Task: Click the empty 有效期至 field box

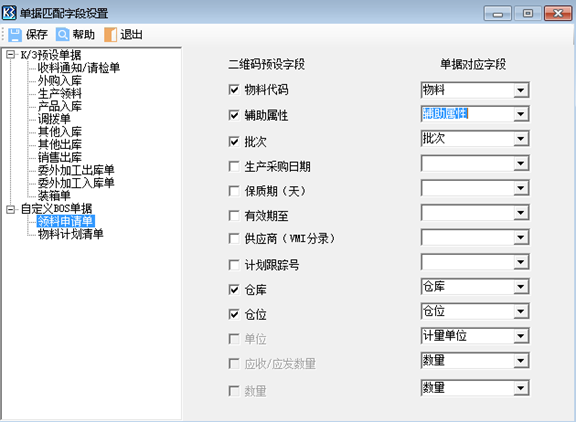Action: coord(475,213)
